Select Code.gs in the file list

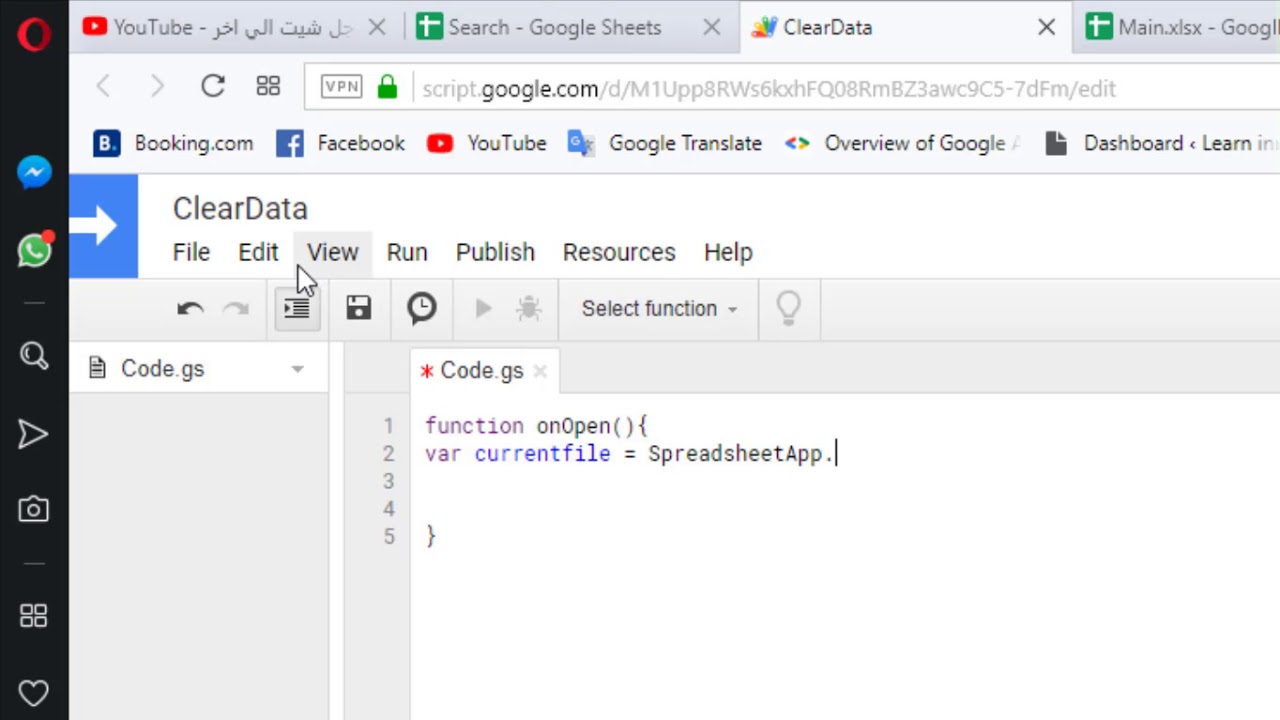tap(162, 369)
